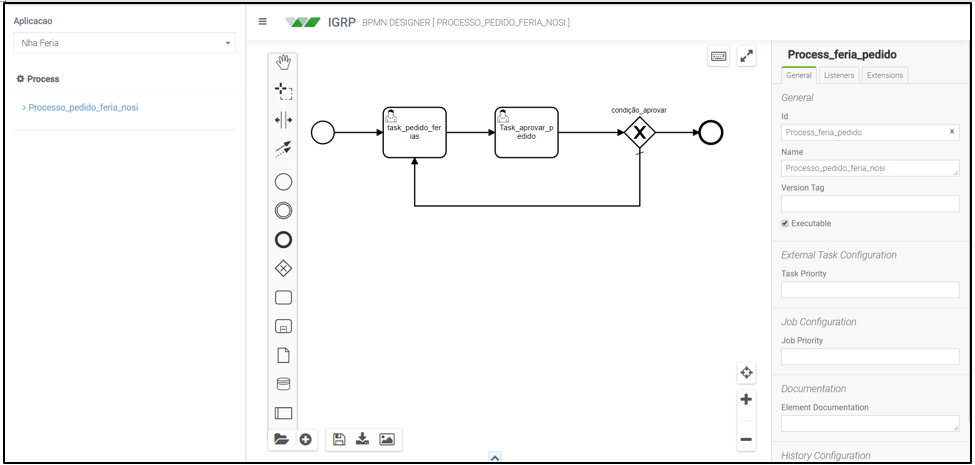Viewport: 975px width, 465px height.
Task: Click the Name text area
Action: pyautogui.click(x=870, y=168)
